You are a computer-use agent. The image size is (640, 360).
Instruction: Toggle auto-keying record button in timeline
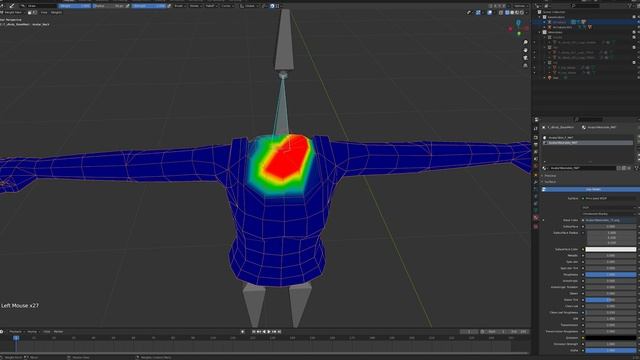(242, 332)
